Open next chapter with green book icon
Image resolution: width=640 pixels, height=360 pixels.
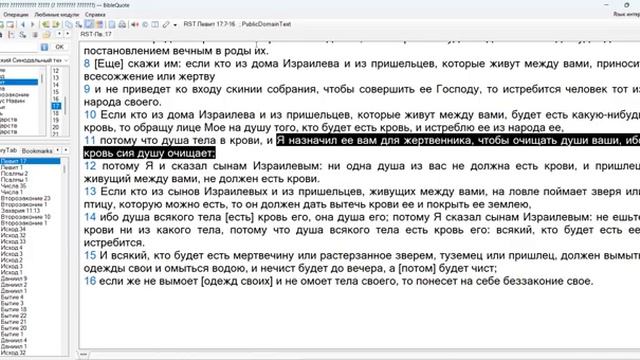point(56,24)
